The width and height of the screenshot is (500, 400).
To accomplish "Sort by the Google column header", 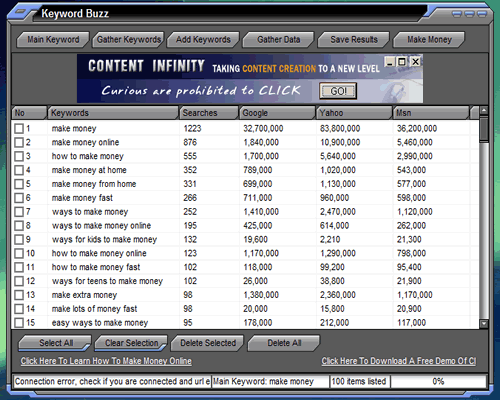I will point(278,113).
